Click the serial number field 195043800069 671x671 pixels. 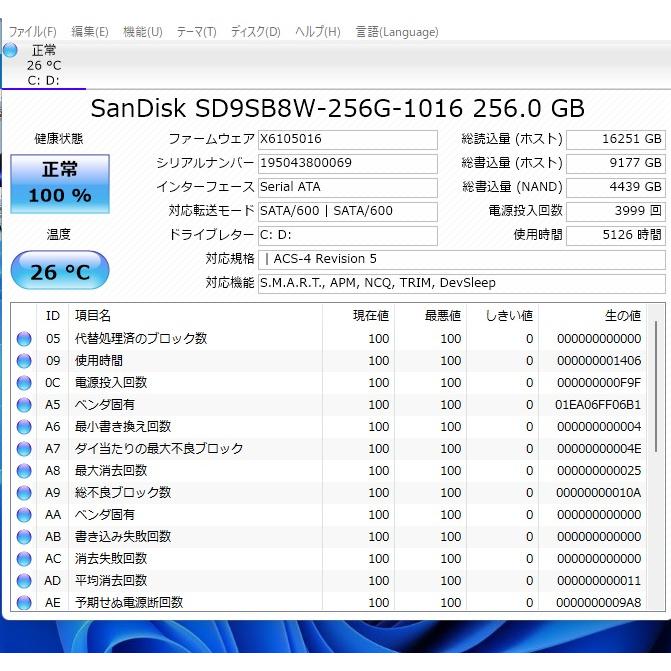[x=347, y=163]
